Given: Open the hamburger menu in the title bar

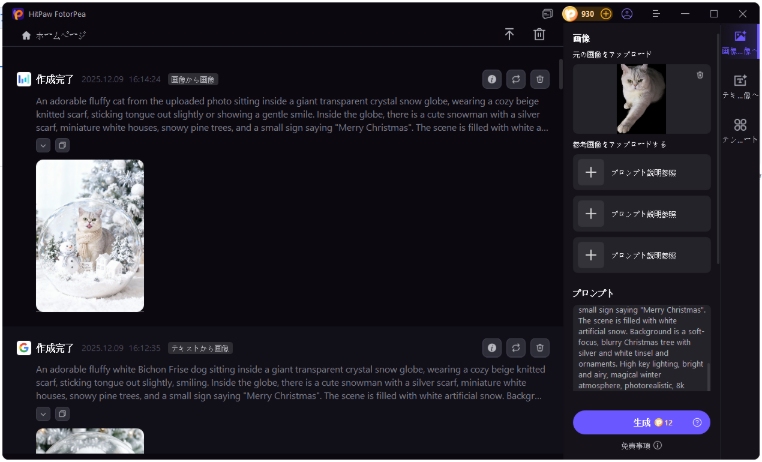Looking at the screenshot, I should pos(656,14).
